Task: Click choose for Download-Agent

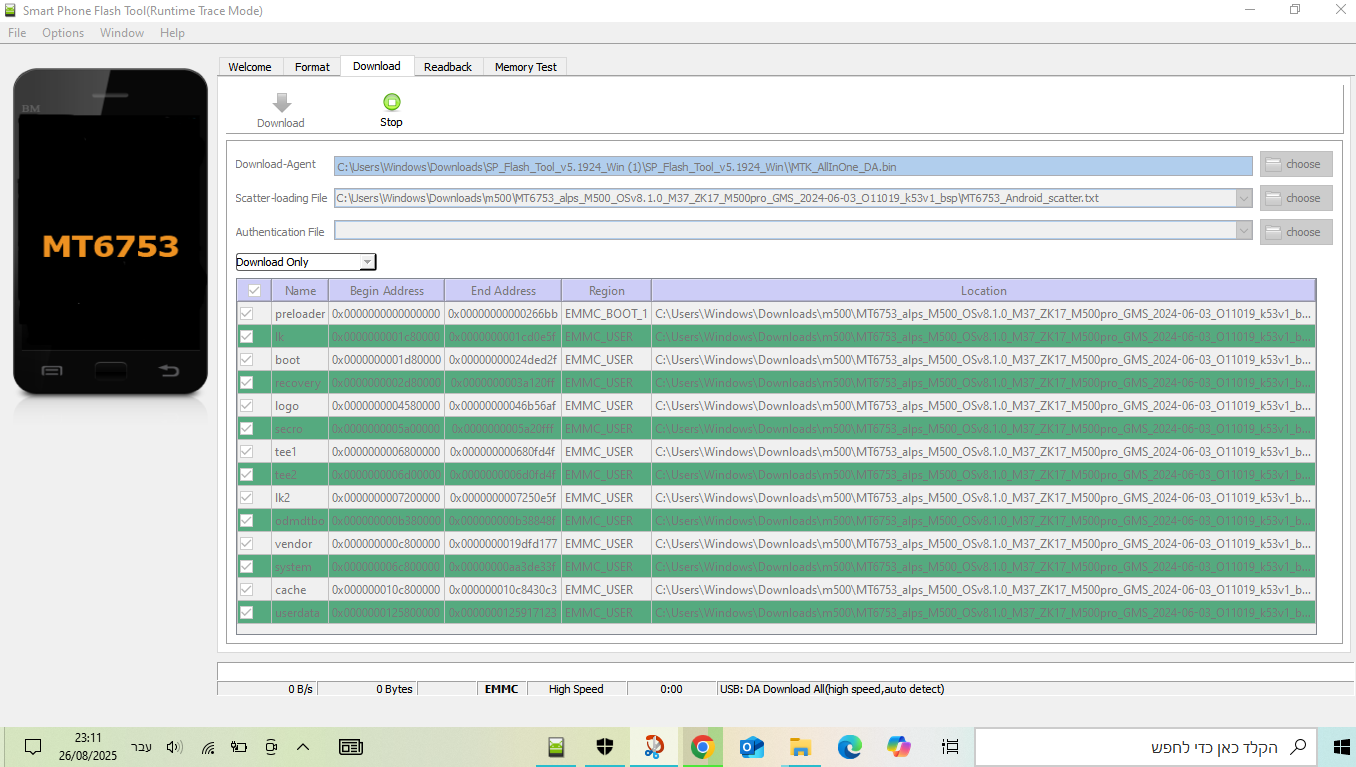Action: coord(1296,164)
